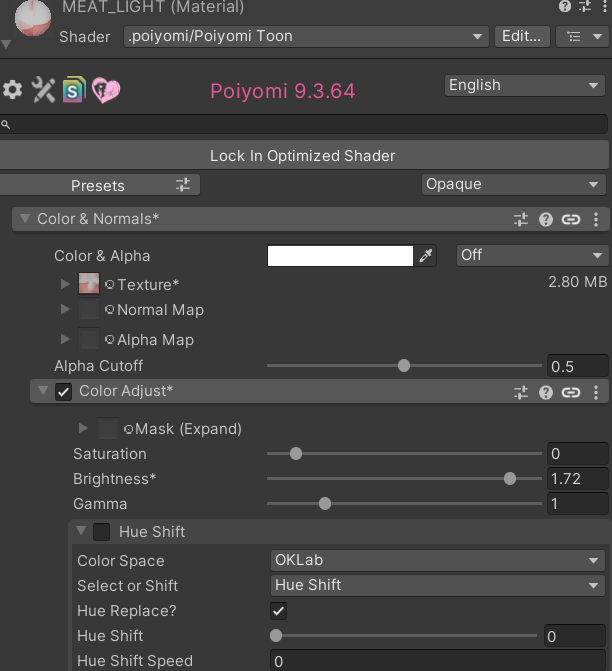Viewport: 612px width, 671px height.
Task: Open Color Adjust help question mark
Action: (546, 392)
